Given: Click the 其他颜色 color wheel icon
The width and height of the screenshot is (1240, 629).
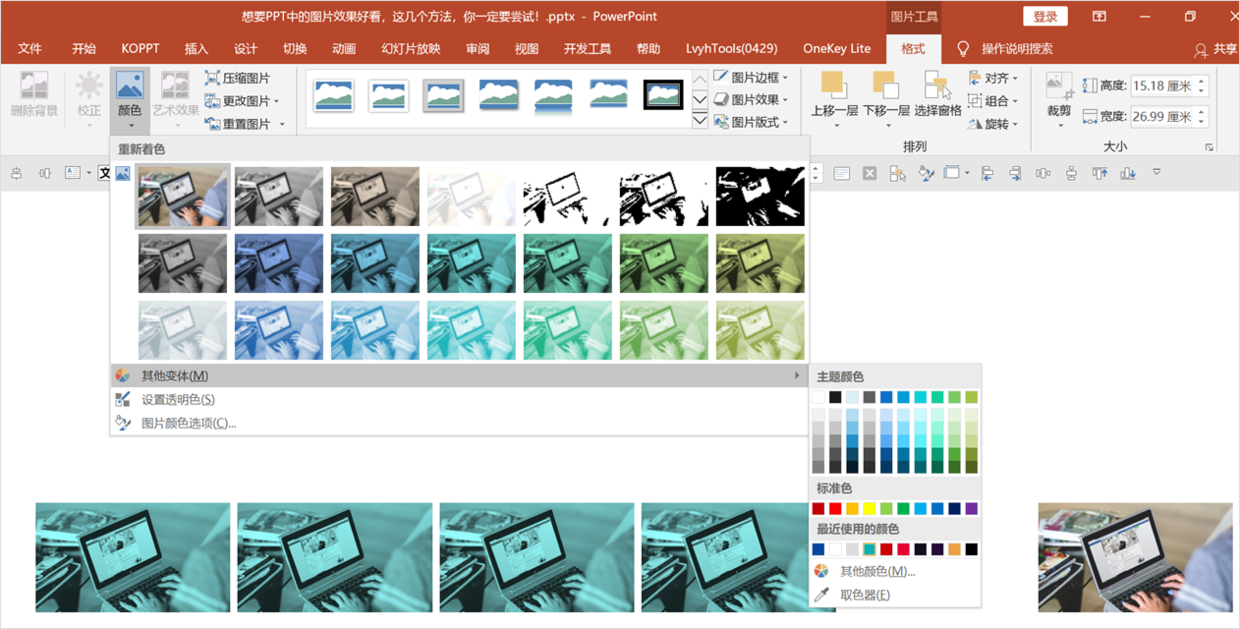Looking at the screenshot, I should click(x=822, y=571).
